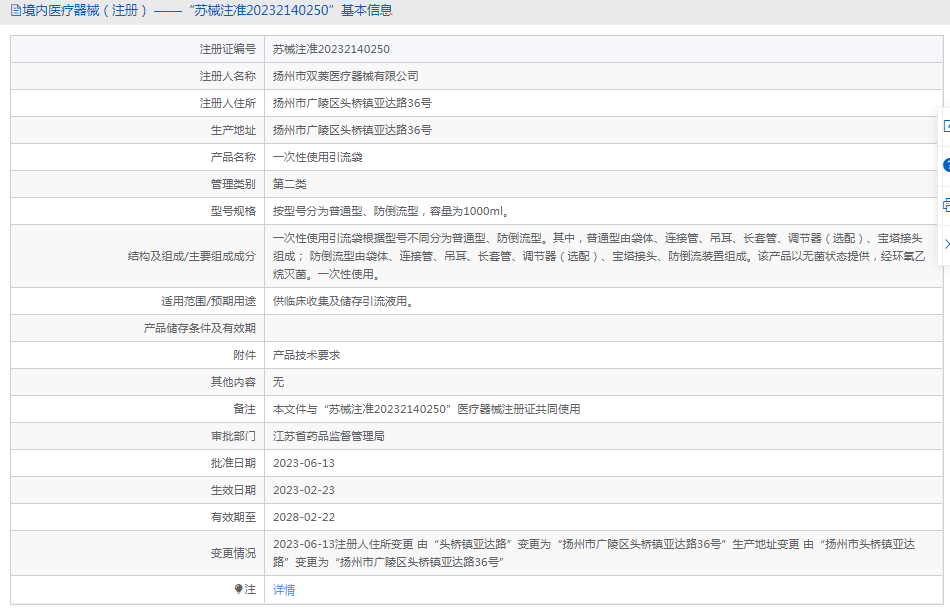
Task: Click the 注册证编号 label cell
Action: coord(228,49)
